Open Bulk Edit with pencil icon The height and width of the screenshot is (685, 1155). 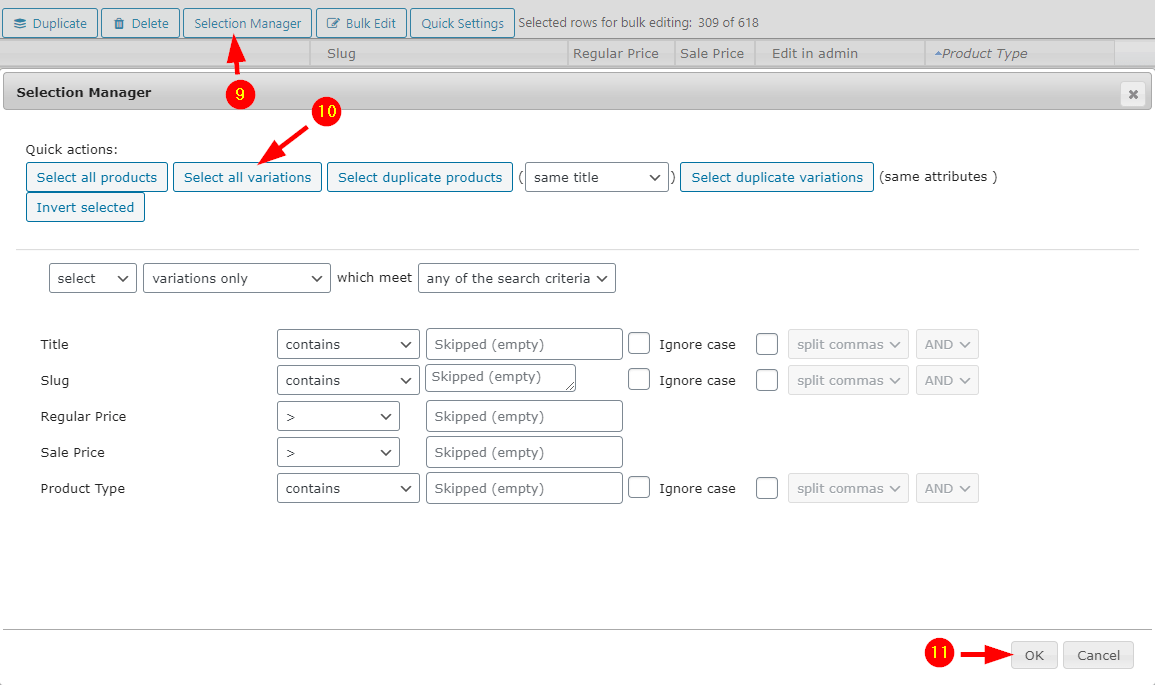[x=361, y=23]
